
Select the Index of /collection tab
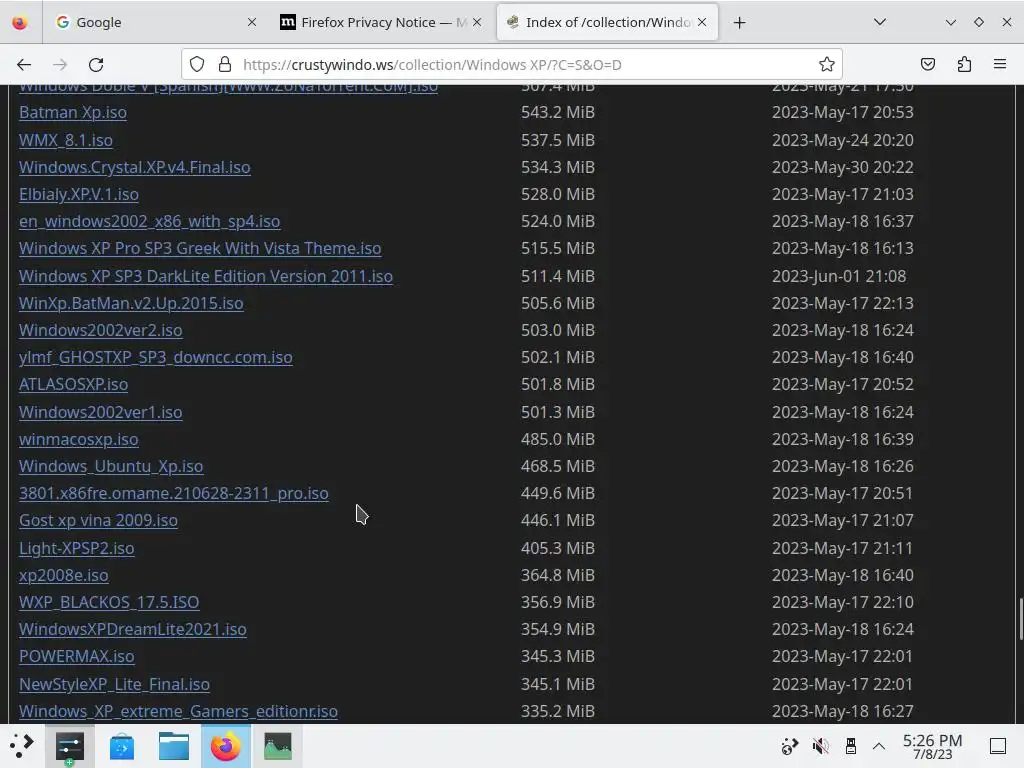point(607,22)
